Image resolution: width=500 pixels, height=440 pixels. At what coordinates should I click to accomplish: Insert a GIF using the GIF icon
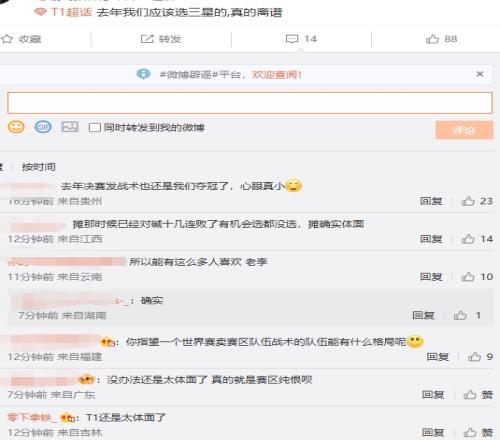[43, 127]
